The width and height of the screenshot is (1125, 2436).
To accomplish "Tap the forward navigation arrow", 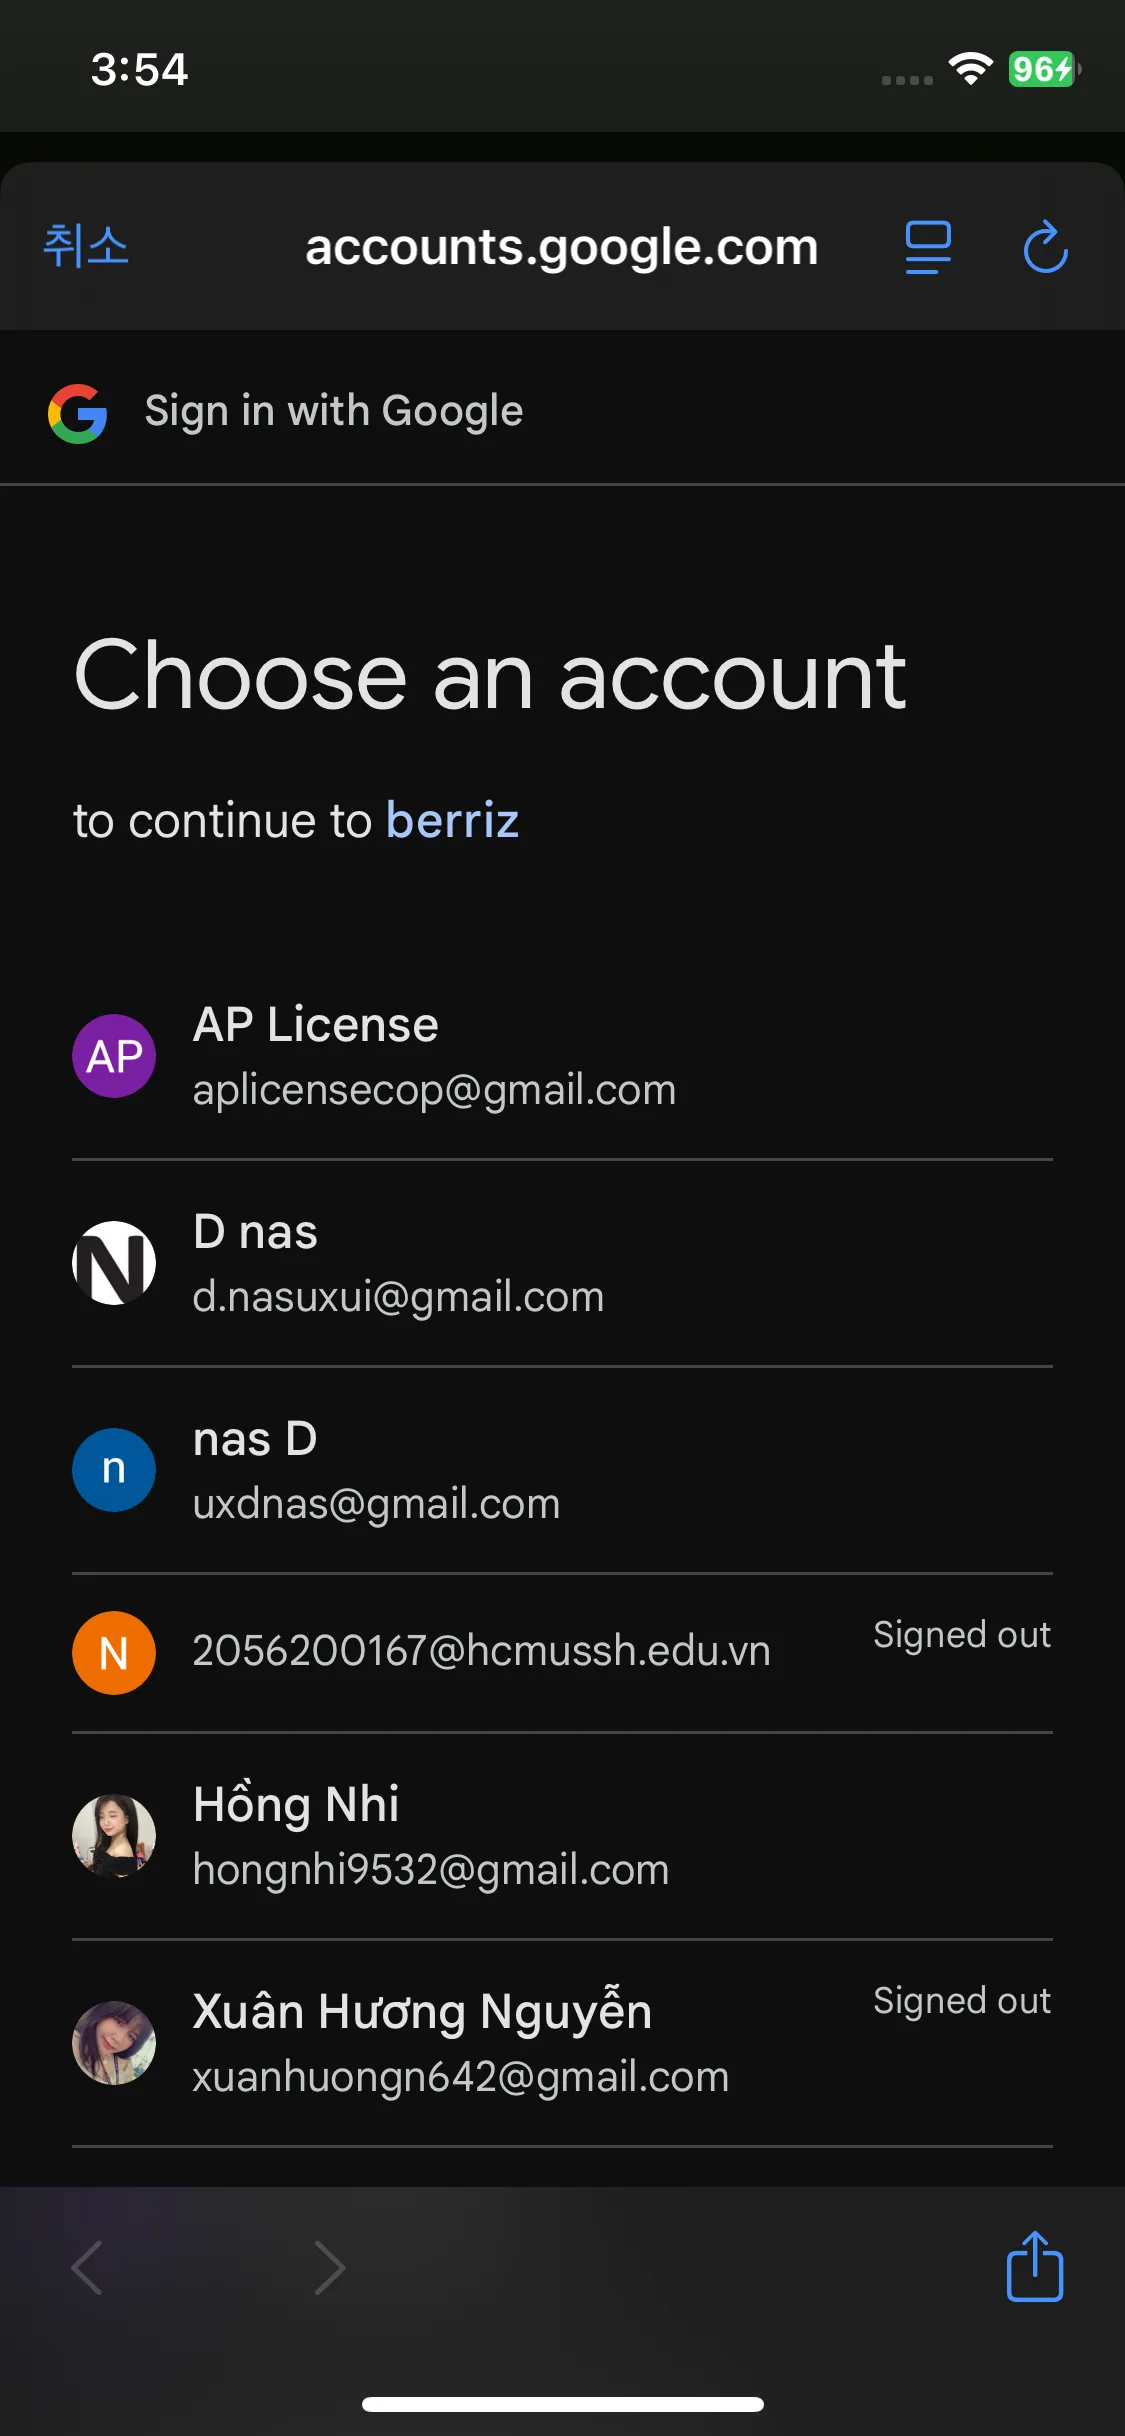I will pyautogui.click(x=329, y=2267).
